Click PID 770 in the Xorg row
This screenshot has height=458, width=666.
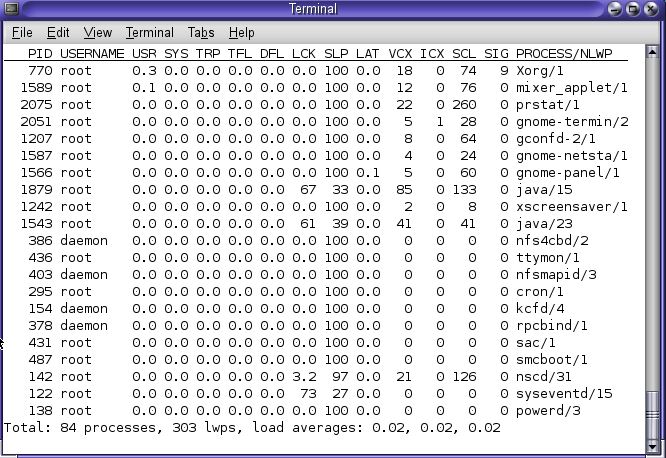[x=40, y=71]
